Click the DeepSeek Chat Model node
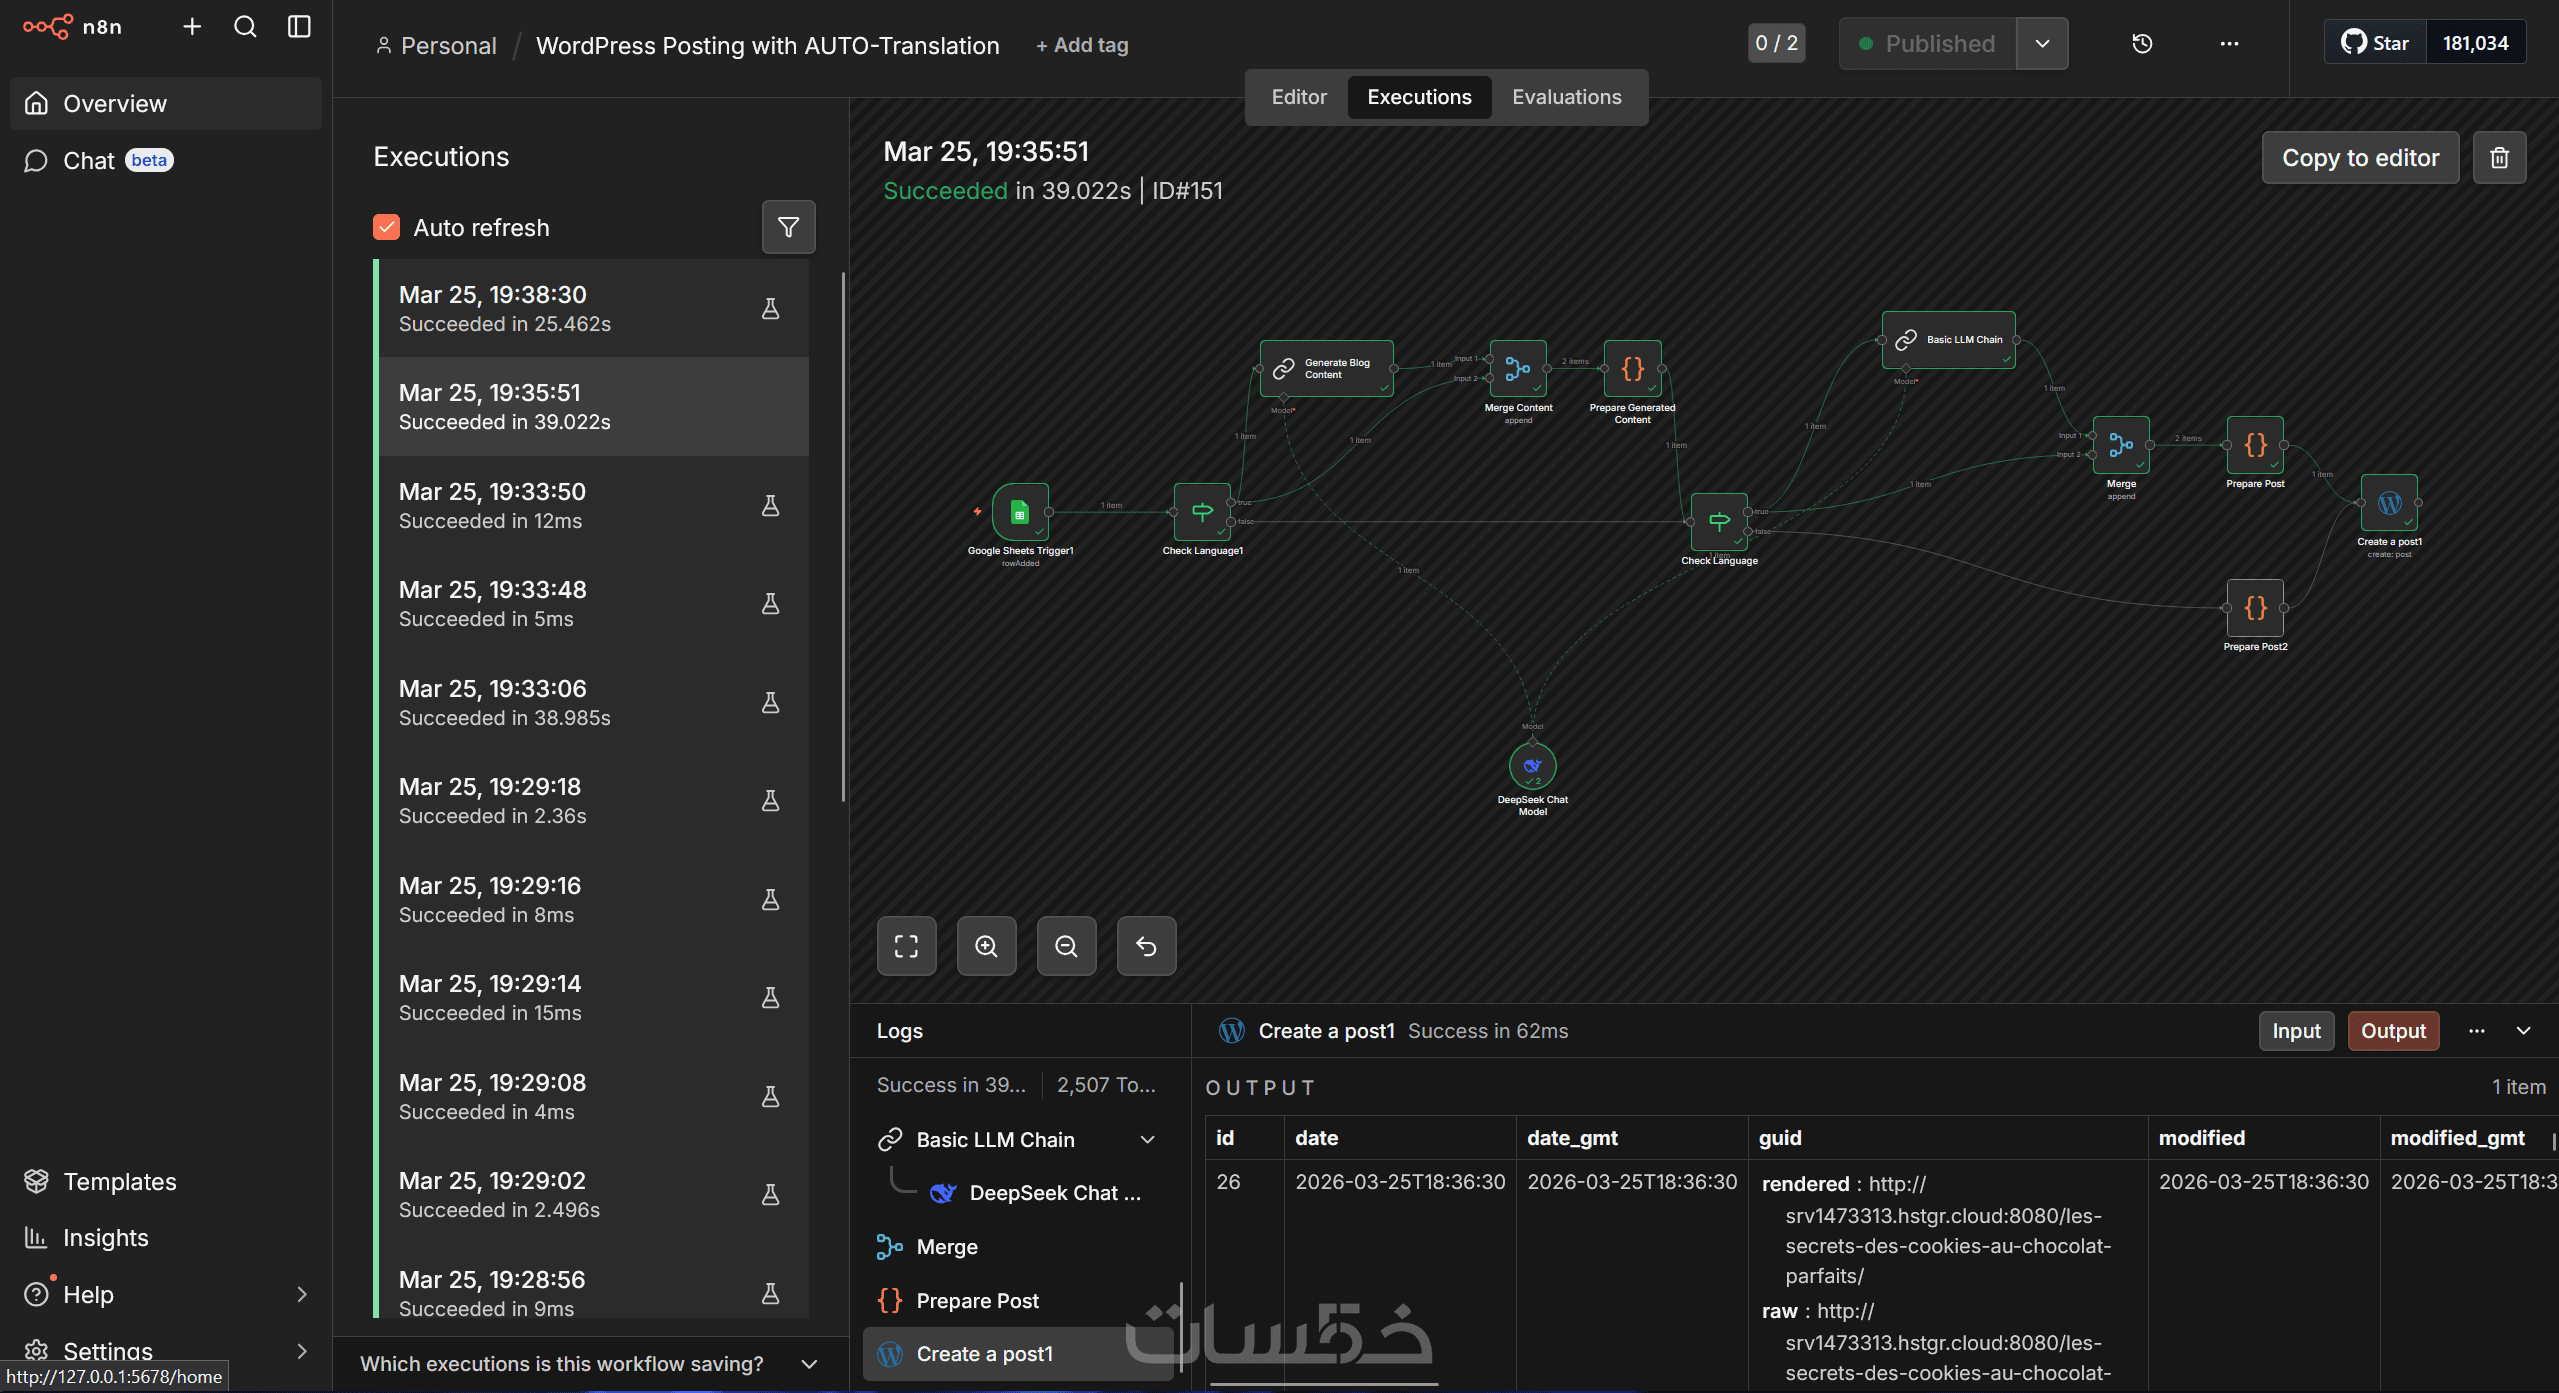The image size is (2559, 1393). click(x=1532, y=767)
